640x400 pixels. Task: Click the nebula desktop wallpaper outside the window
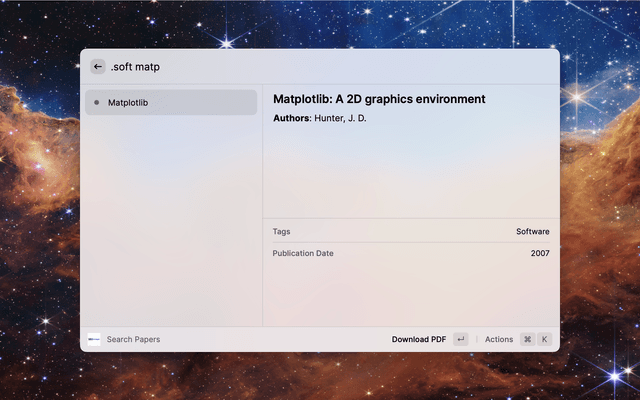40,200
